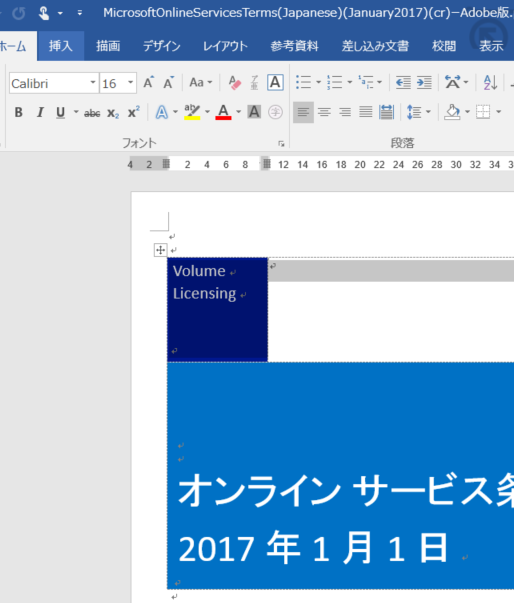Apply red font color
Viewport: 514px width, 603px height.
click(x=223, y=113)
